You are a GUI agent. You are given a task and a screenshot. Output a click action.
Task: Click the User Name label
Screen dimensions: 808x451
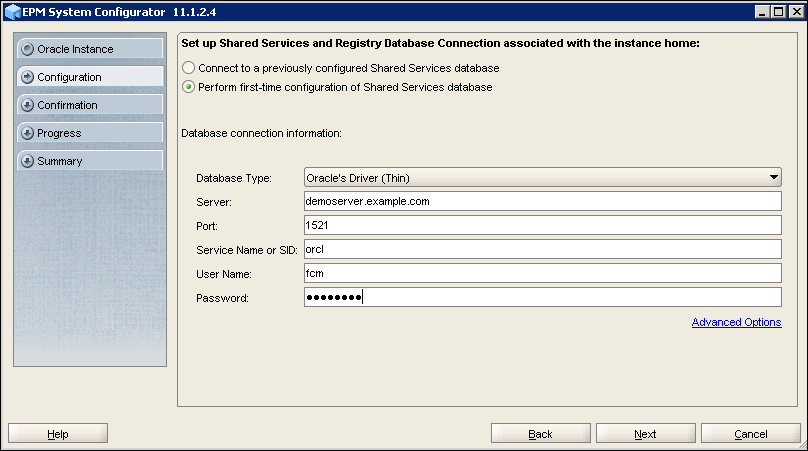tap(224, 274)
